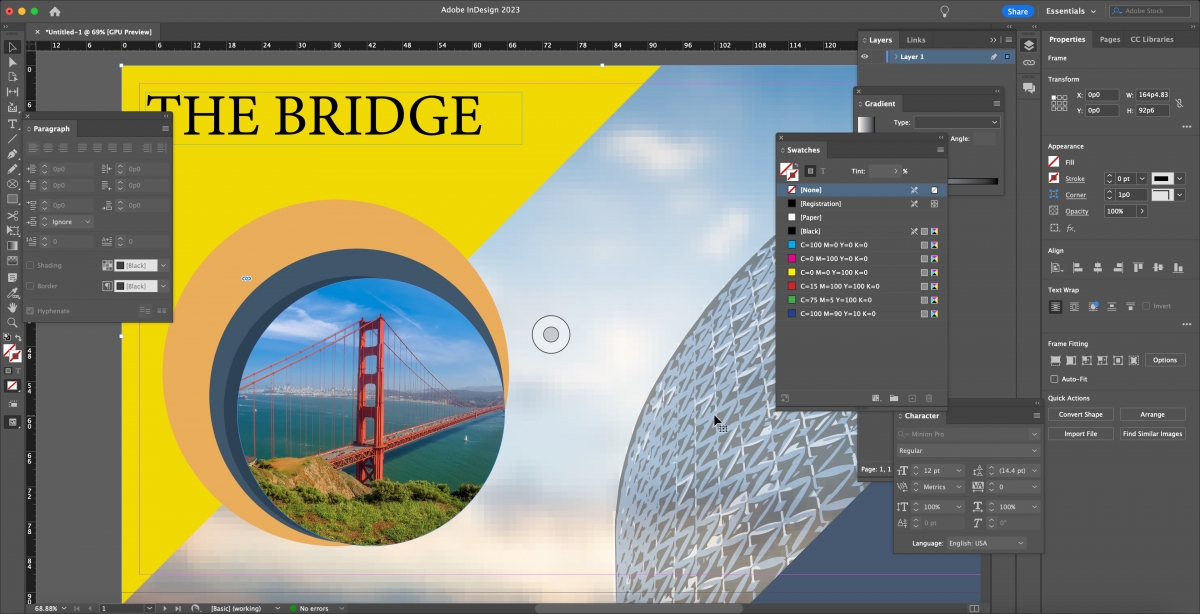
Task: Toggle the Border checkbox in Paragraph panel
Action: pos(30,286)
